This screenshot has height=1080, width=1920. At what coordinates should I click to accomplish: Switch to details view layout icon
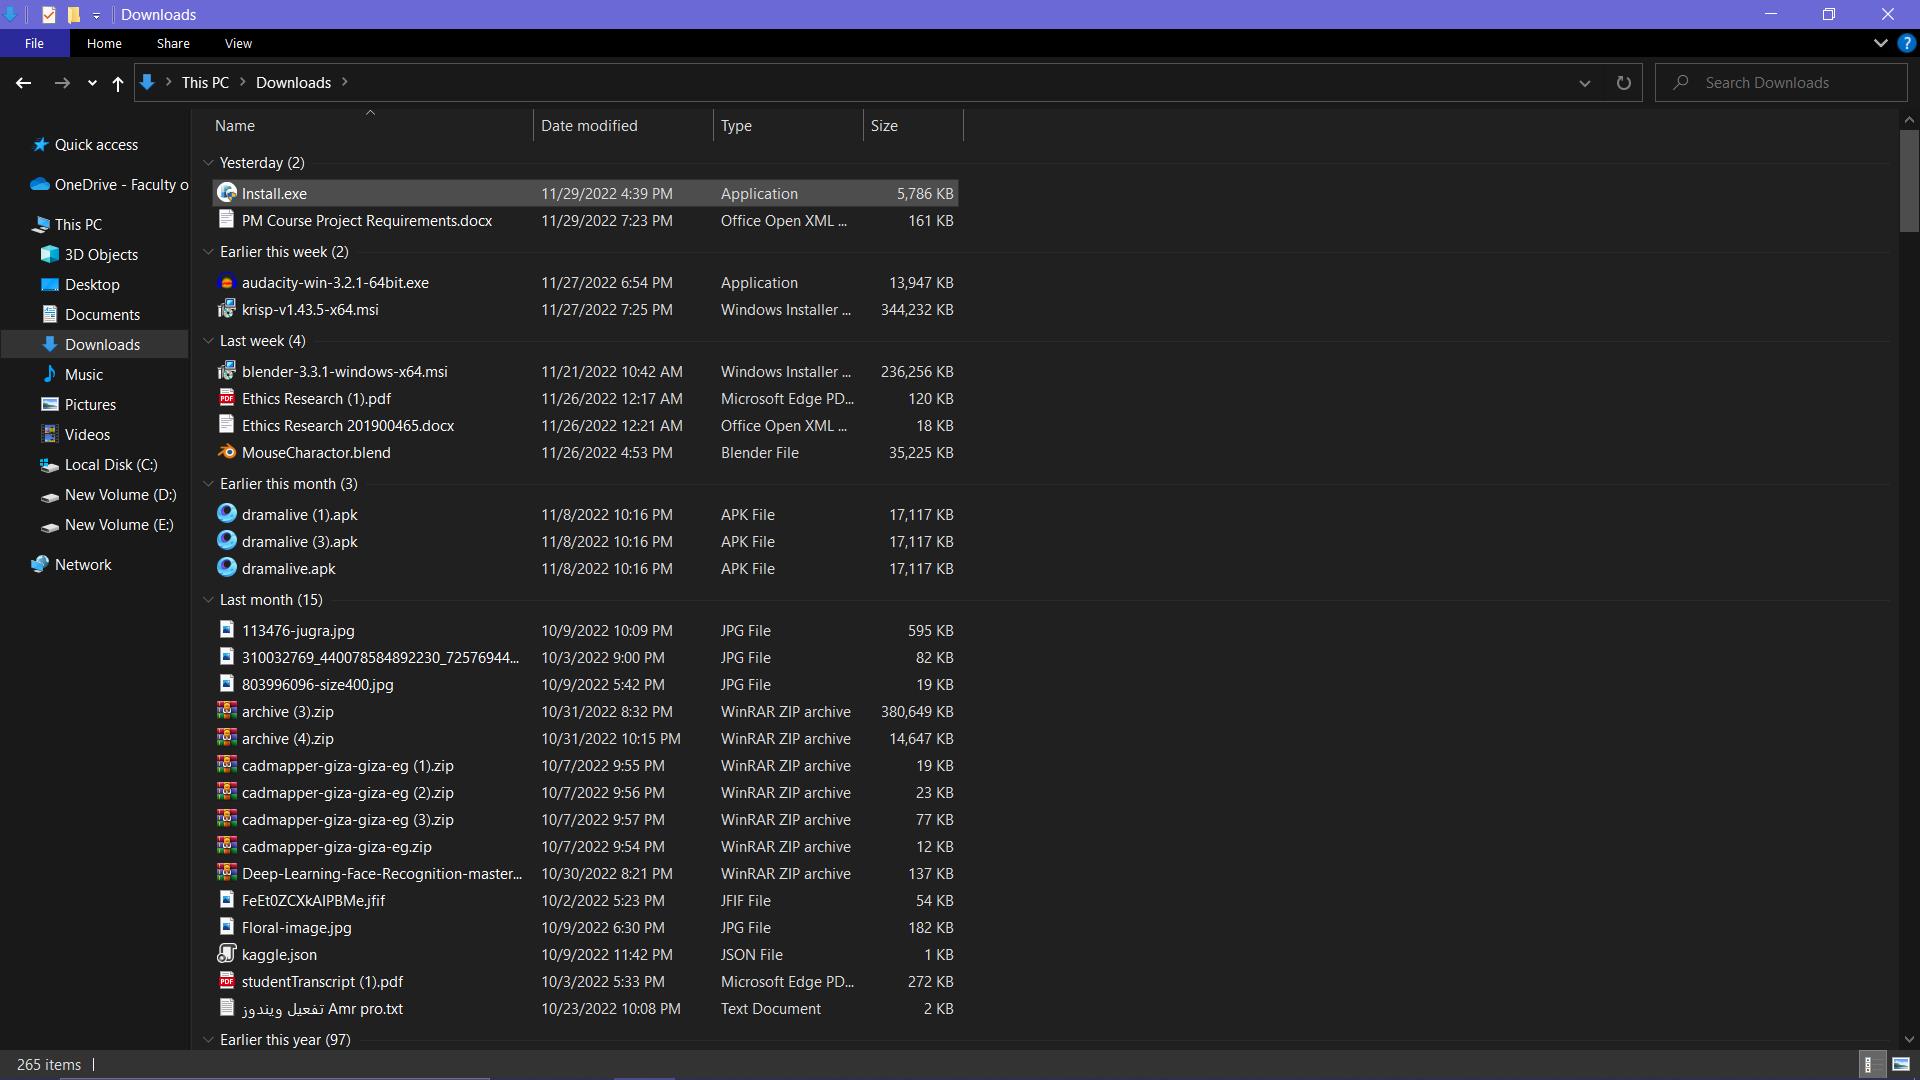coord(1868,1064)
